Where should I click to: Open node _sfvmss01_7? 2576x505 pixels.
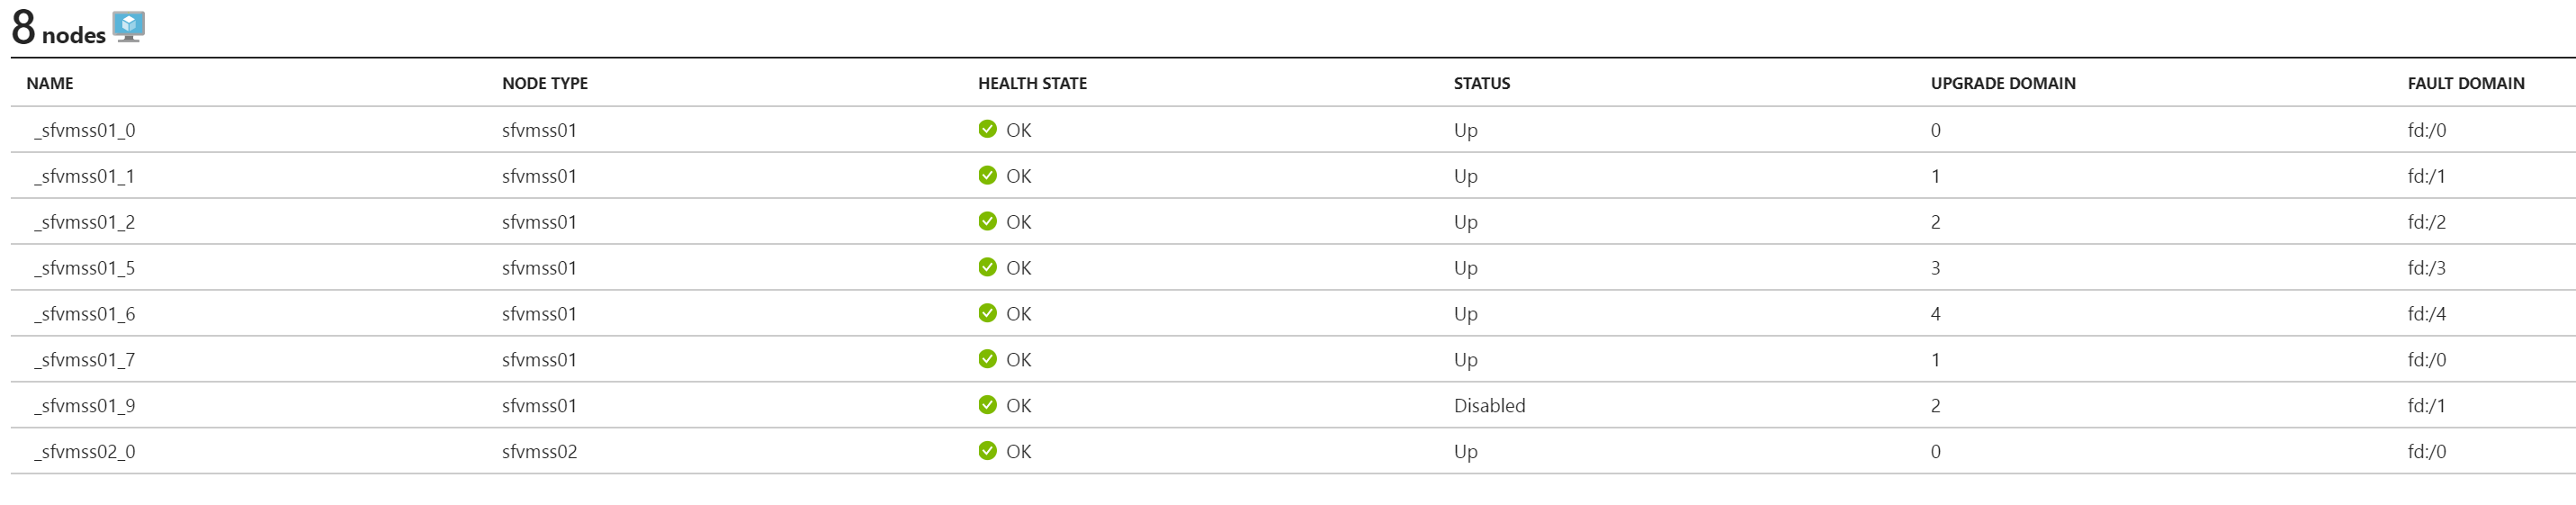(x=85, y=360)
